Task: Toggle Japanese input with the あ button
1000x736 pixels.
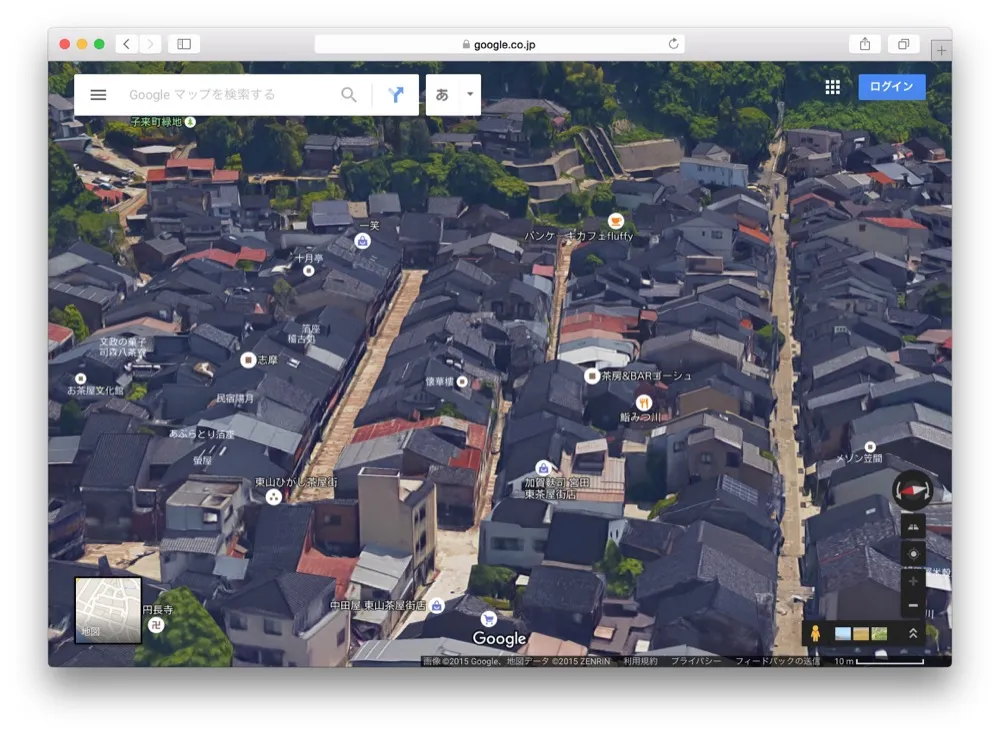Action: click(x=442, y=94)
